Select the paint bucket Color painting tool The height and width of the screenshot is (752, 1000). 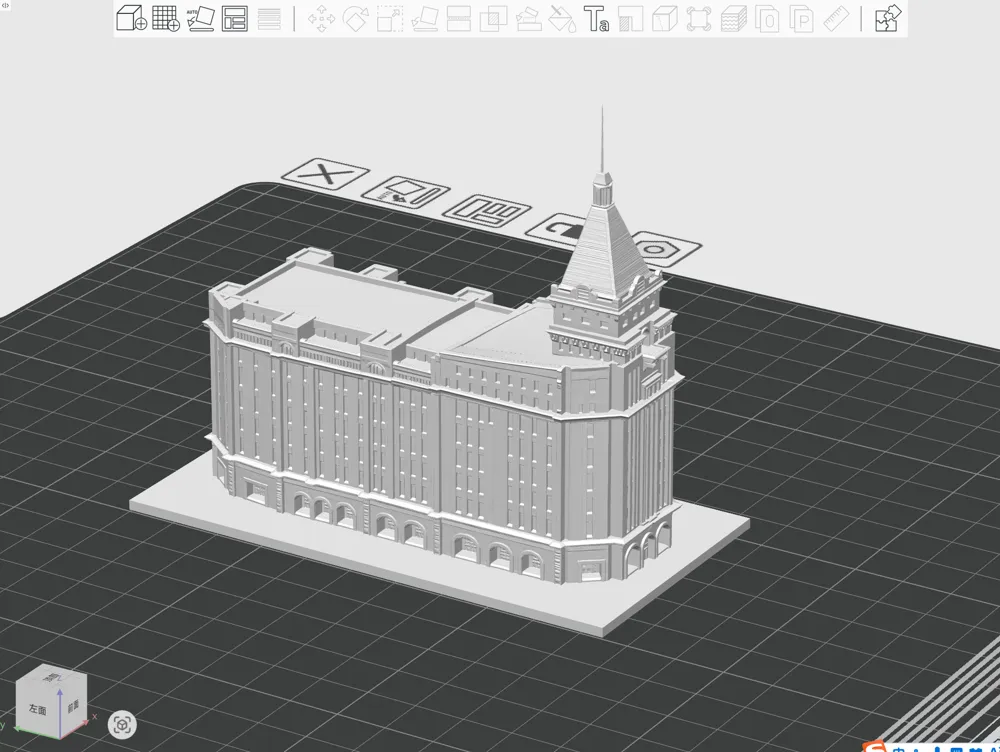coord(562,18)
